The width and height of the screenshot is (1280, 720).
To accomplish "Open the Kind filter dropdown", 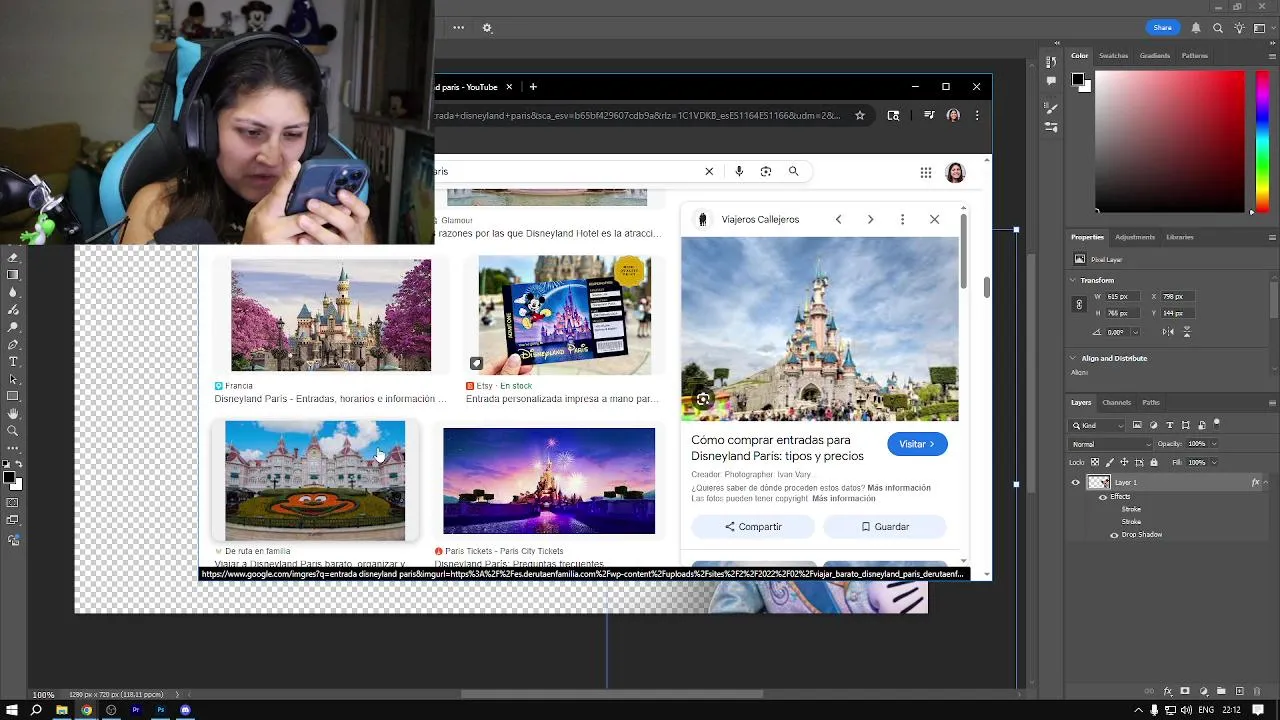I will coord(1097,425).
